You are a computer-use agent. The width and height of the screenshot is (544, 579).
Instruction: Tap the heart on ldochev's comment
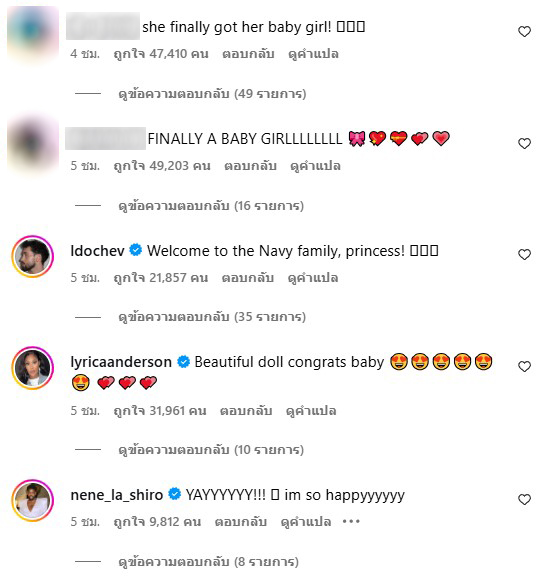[x=524, y=254]
